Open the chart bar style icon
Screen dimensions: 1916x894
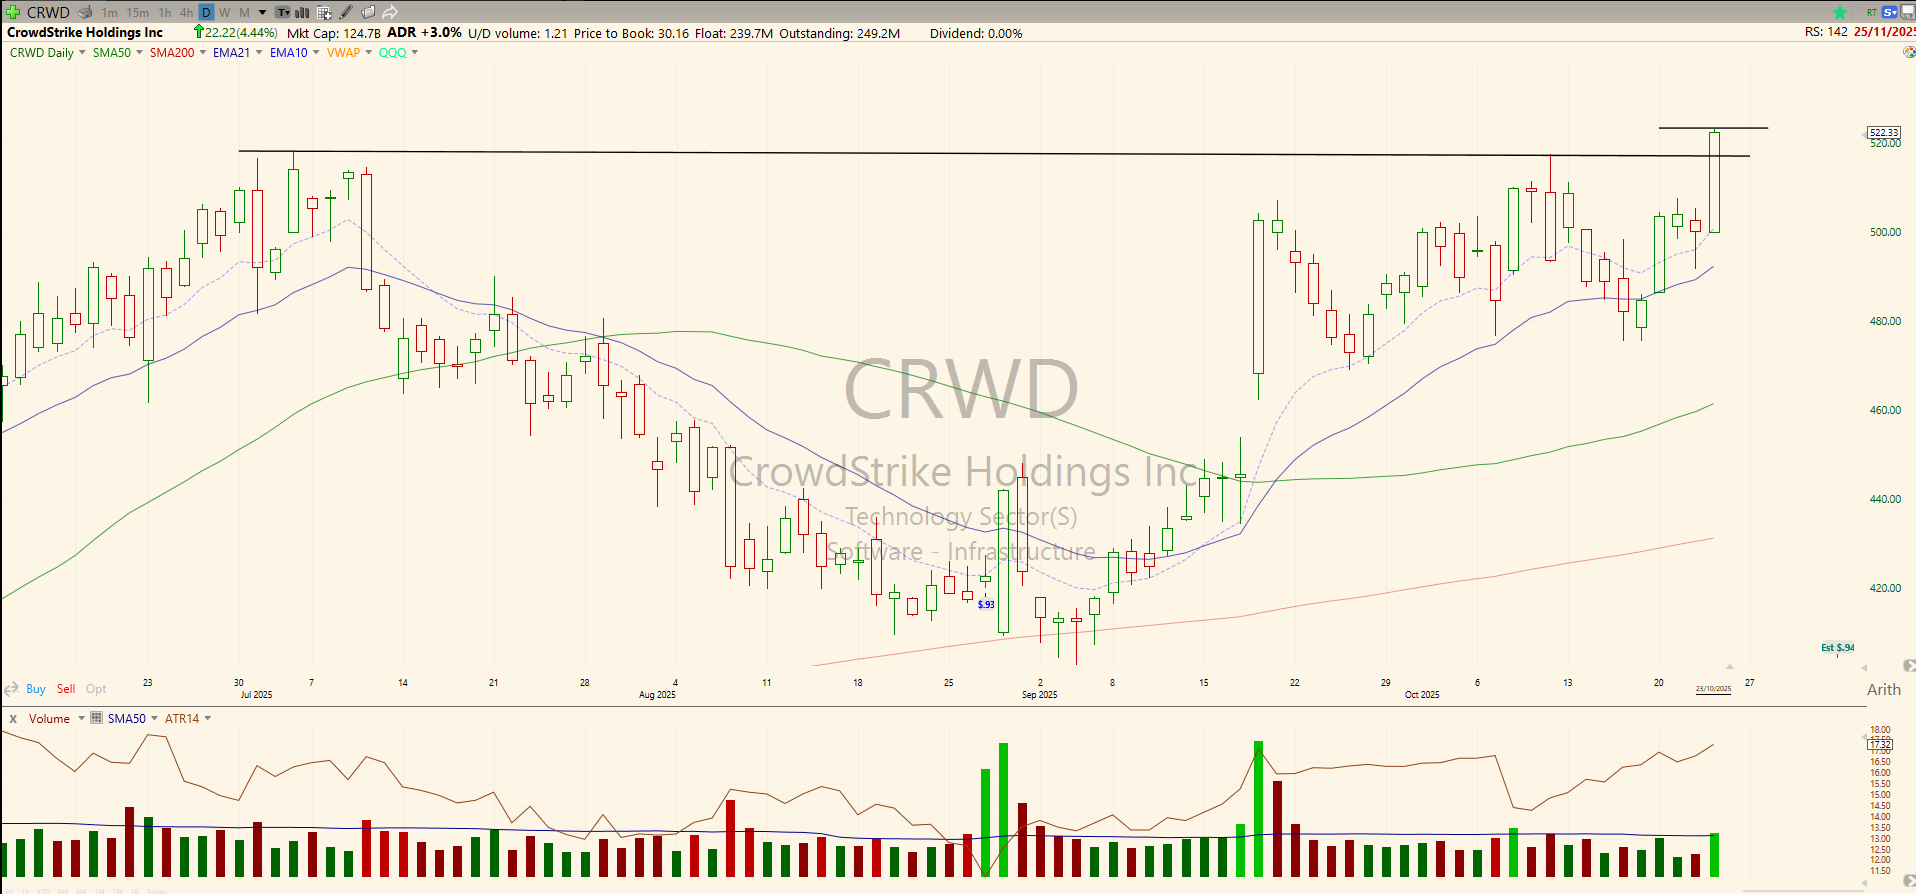302,12
